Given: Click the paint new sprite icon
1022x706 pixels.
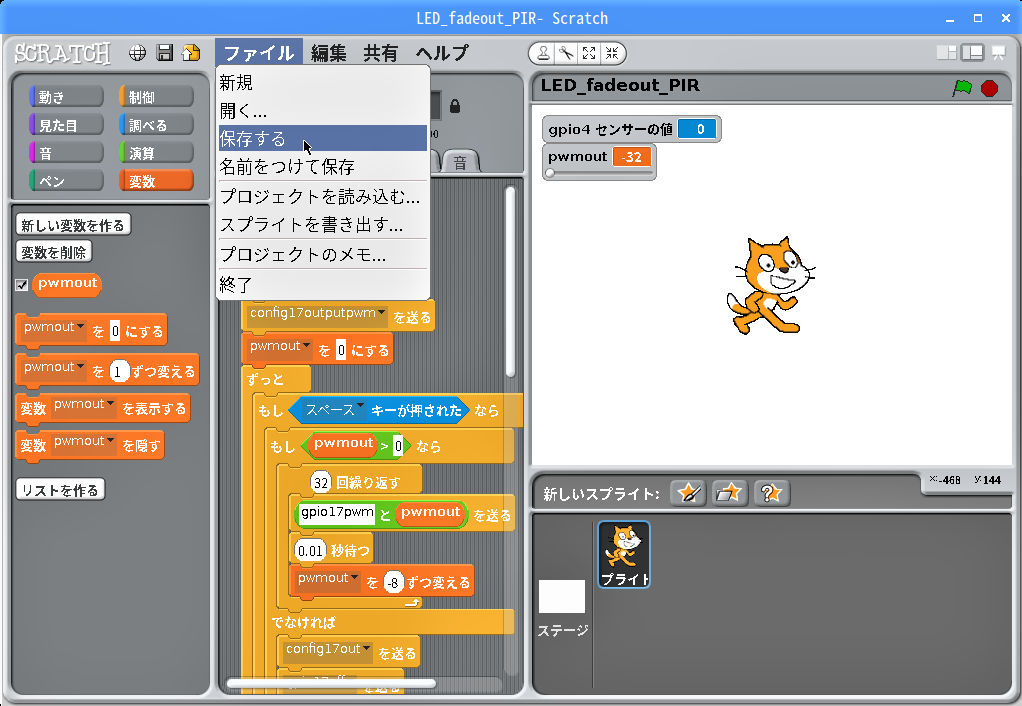Looking at the screenshot, I should (688, 493).
